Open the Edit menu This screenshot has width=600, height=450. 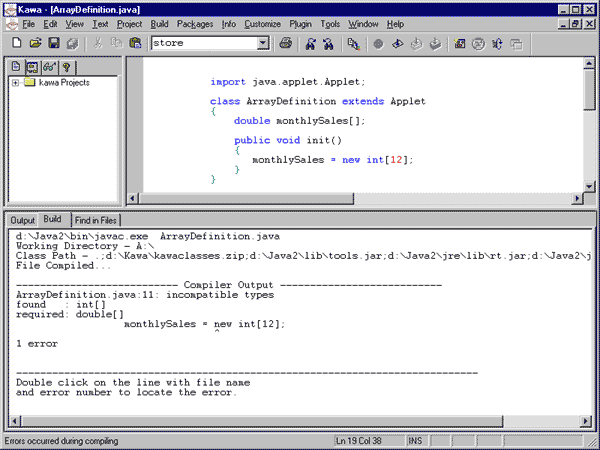coord(50,24)
